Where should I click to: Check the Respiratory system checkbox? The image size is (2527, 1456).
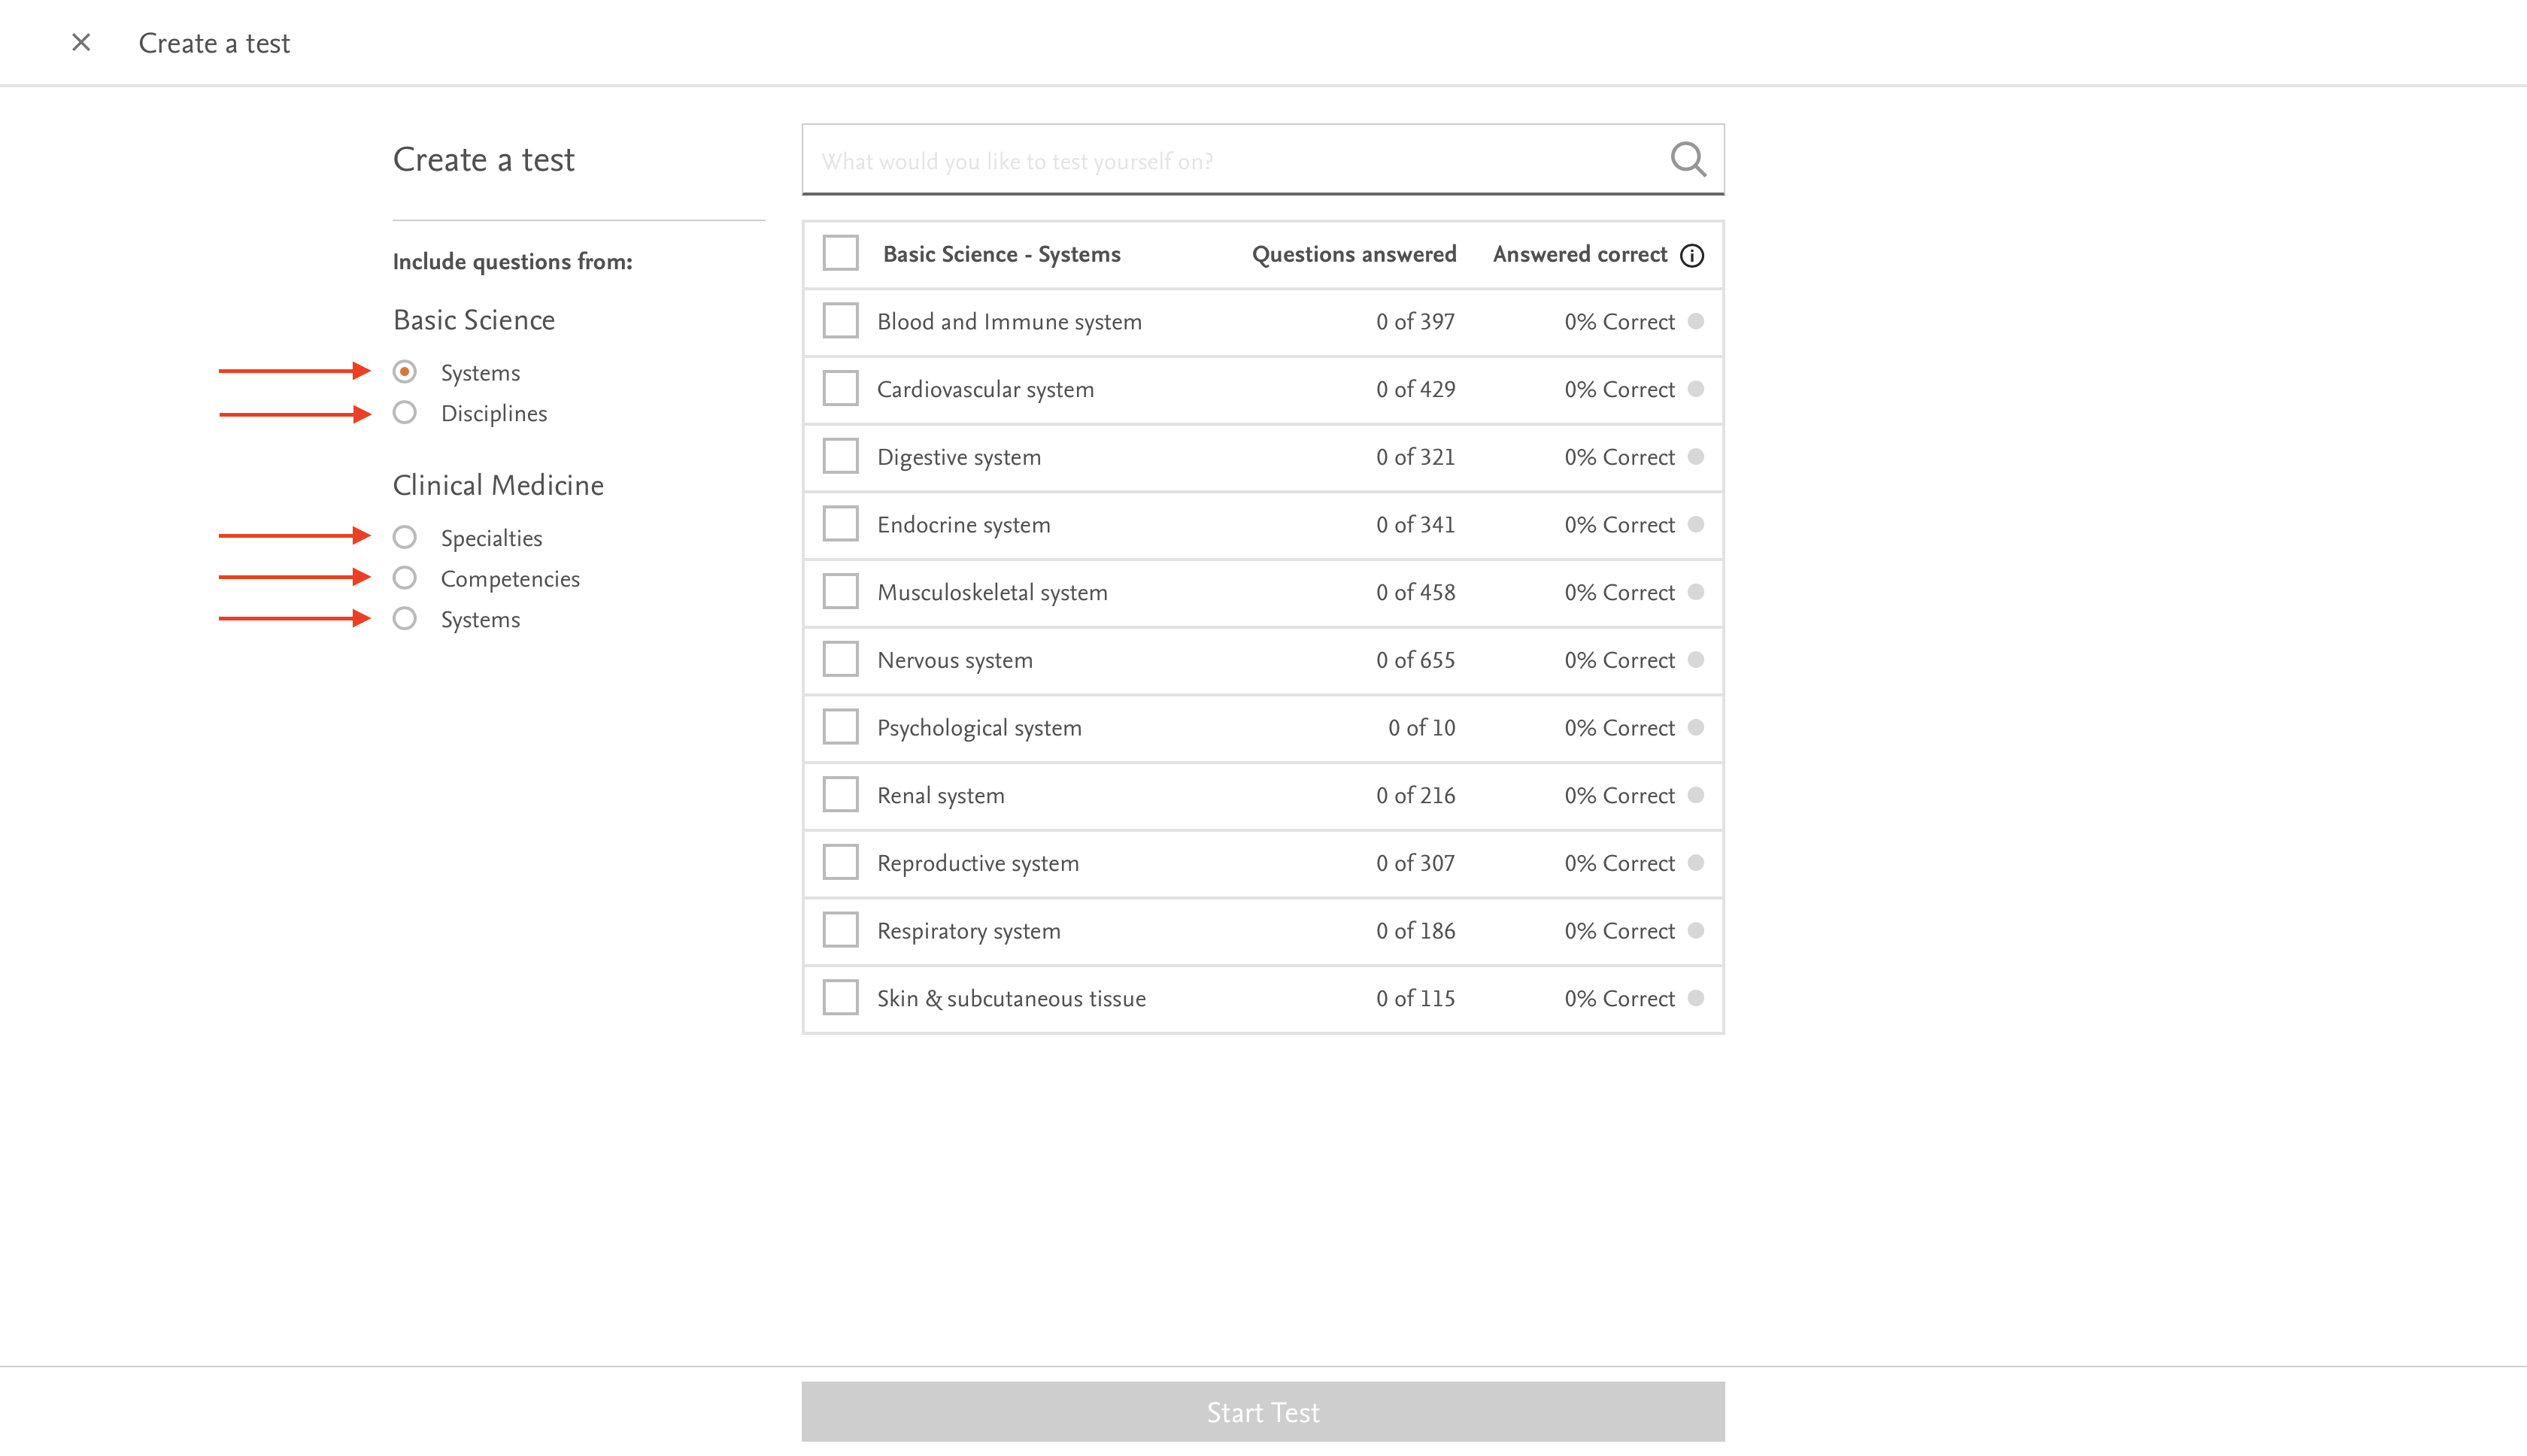pyautogui.click(x=841, y=930)
